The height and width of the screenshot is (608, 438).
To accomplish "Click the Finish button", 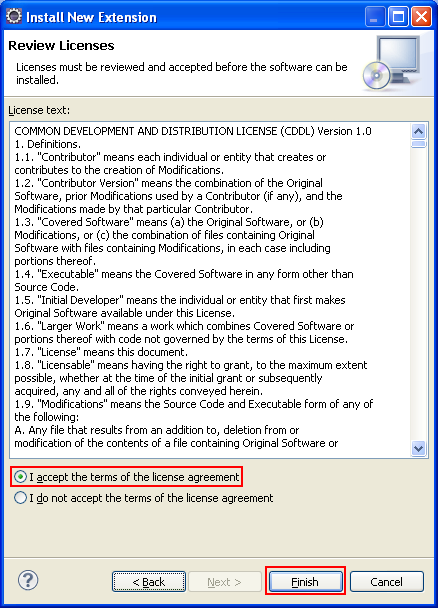I will (305, 582).
